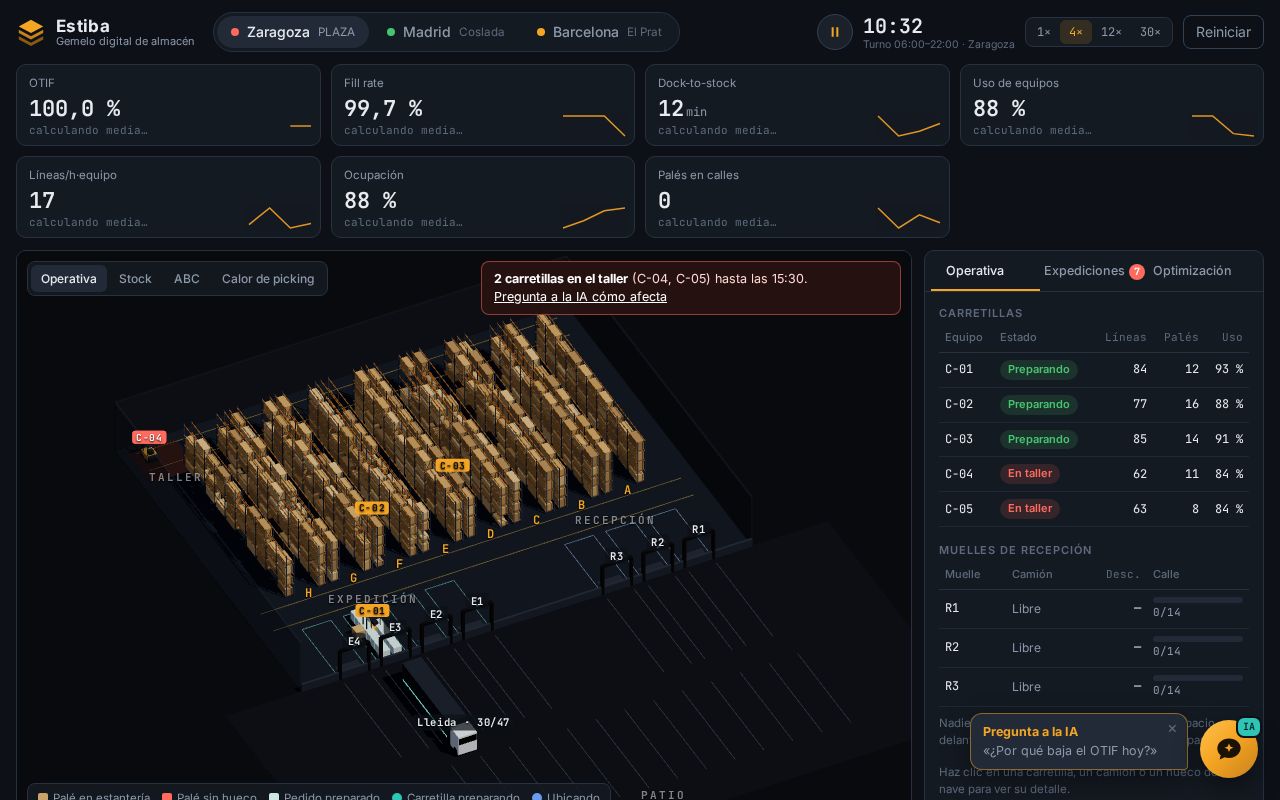Set simulation speed to 1×
1280x800 pixels.
point(1044,32)
